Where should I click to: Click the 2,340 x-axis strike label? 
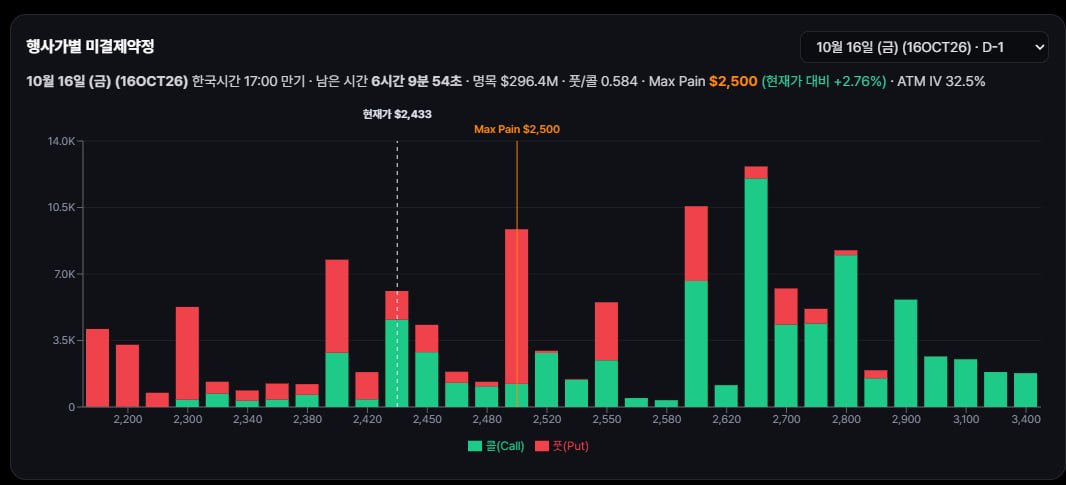(247, 420)
